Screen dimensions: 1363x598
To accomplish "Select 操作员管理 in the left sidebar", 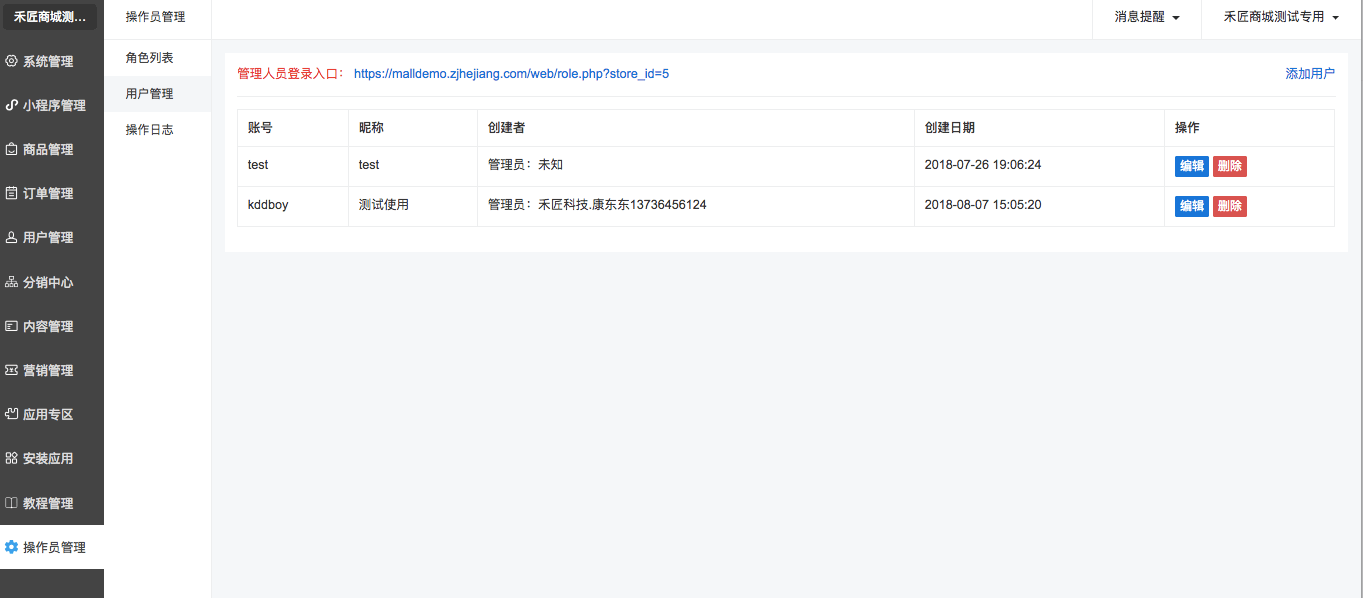I will coord(52,547).
